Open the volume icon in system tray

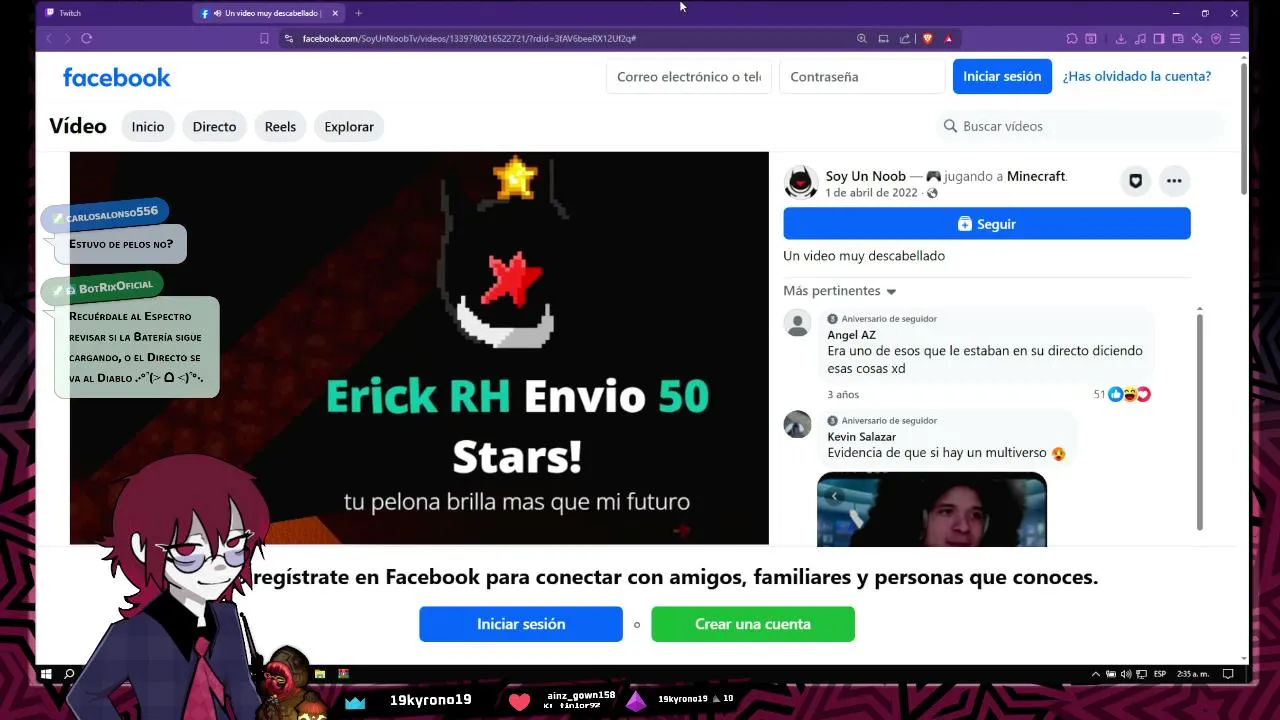click(1127, 674)
